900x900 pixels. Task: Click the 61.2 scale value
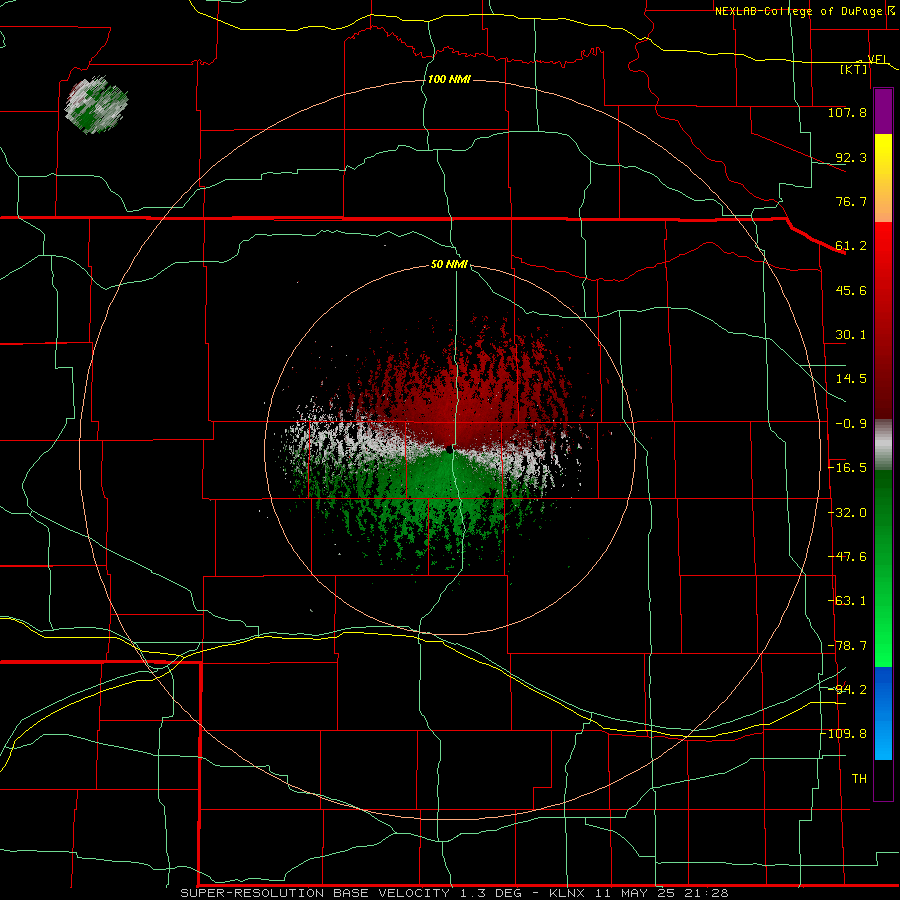pos(851,246)
